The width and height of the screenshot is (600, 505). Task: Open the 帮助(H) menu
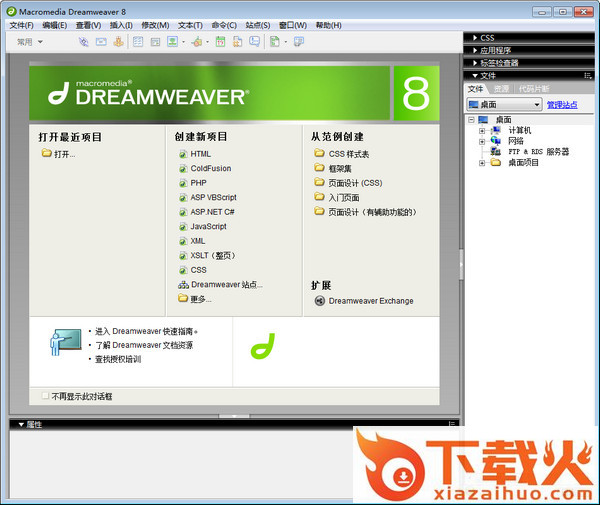click(x=328, y=25)
